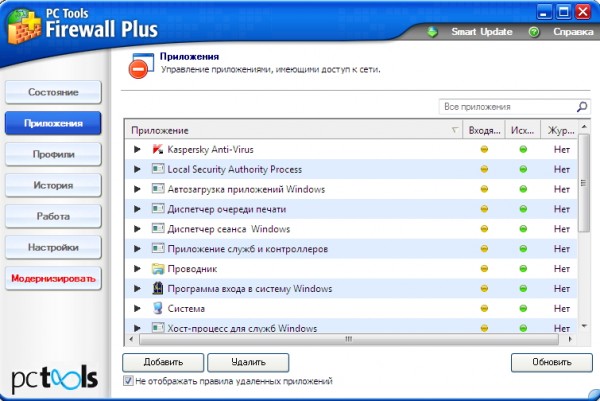Expand the Диспетчер сеанса Windows row
This screenshot has width=600, height=401.
tap(137, 229)
